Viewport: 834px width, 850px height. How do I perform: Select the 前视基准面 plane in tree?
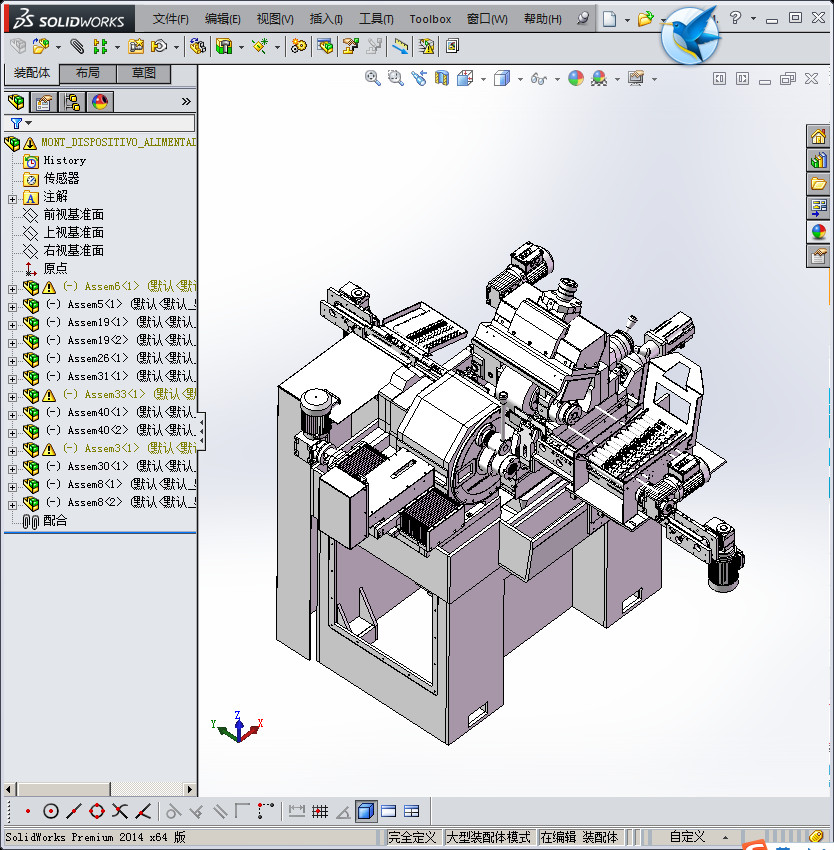coord(73,215)
